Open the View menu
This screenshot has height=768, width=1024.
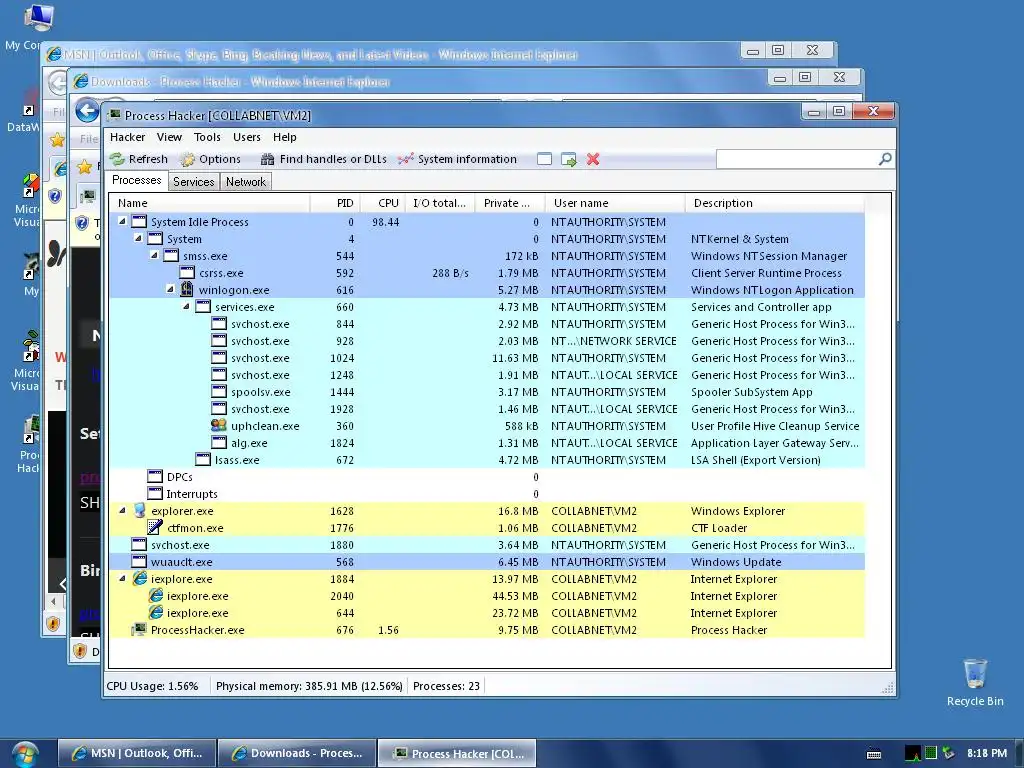(x=169, y=137)
